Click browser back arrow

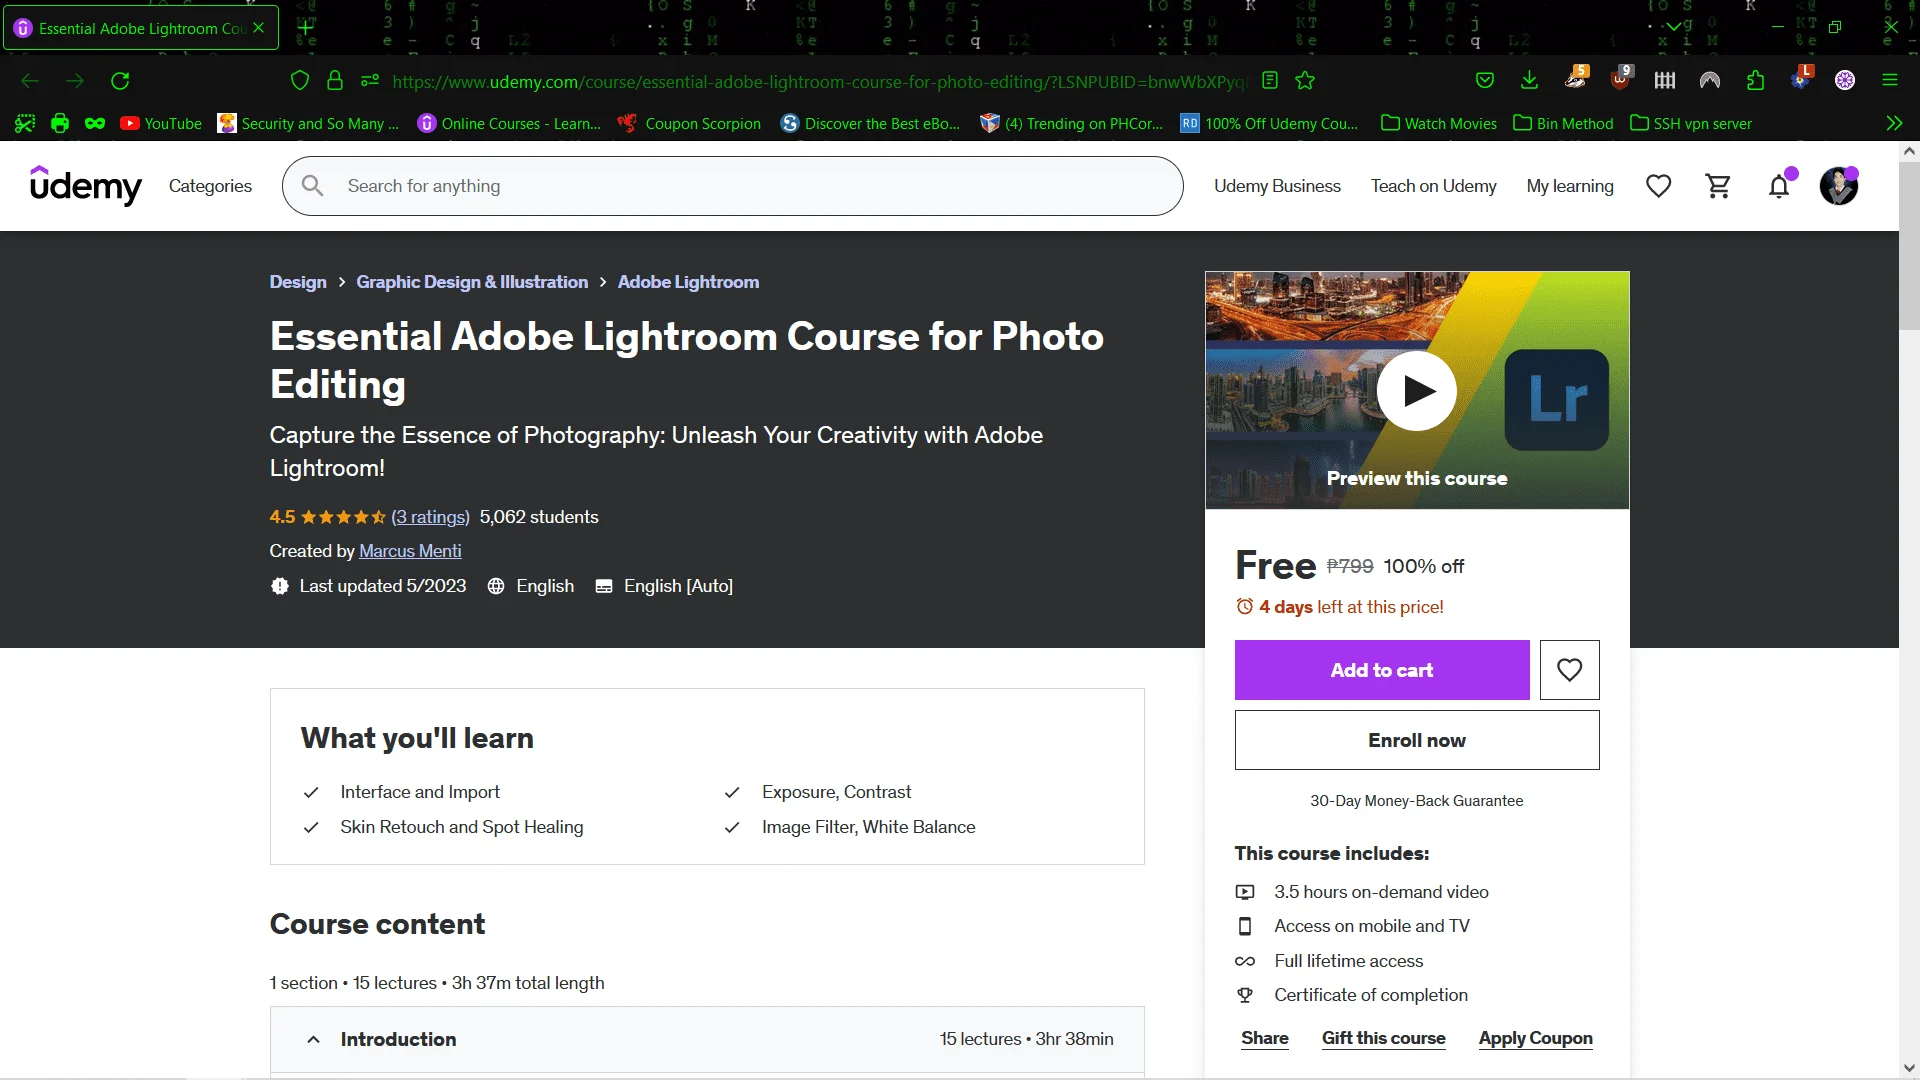point(30,81)
